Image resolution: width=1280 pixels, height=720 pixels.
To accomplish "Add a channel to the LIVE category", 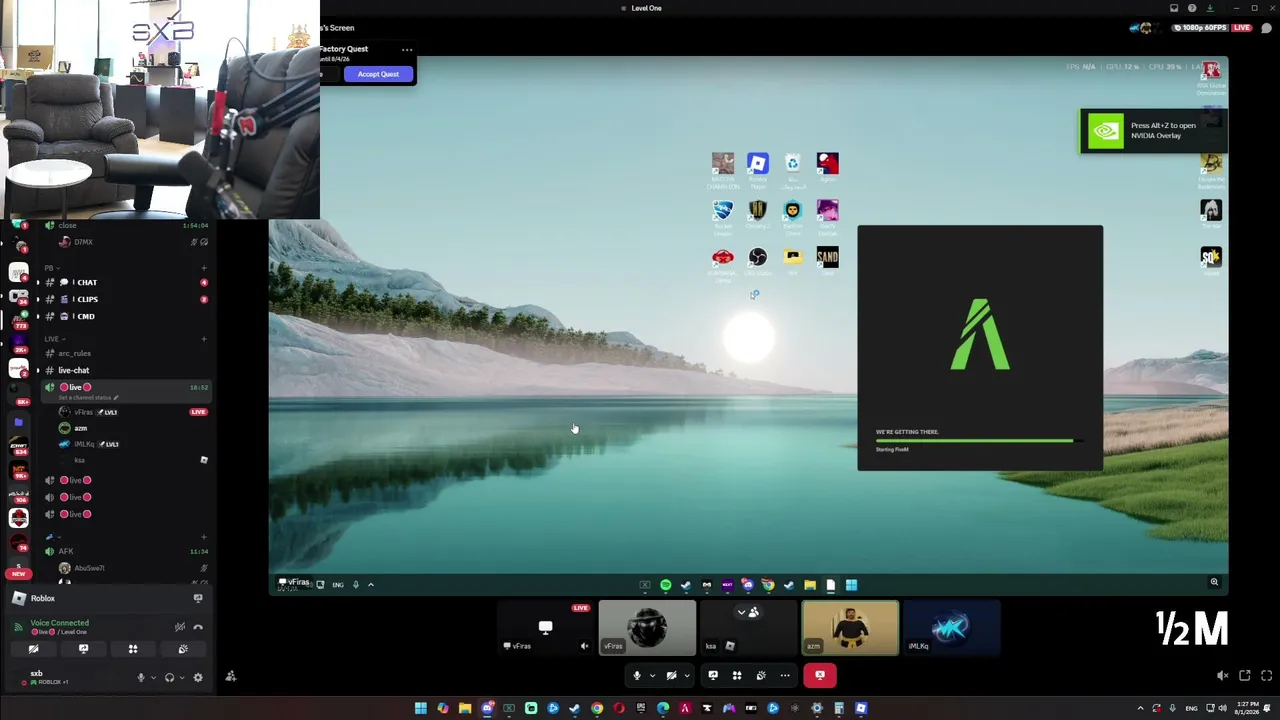I will point(204,339).
